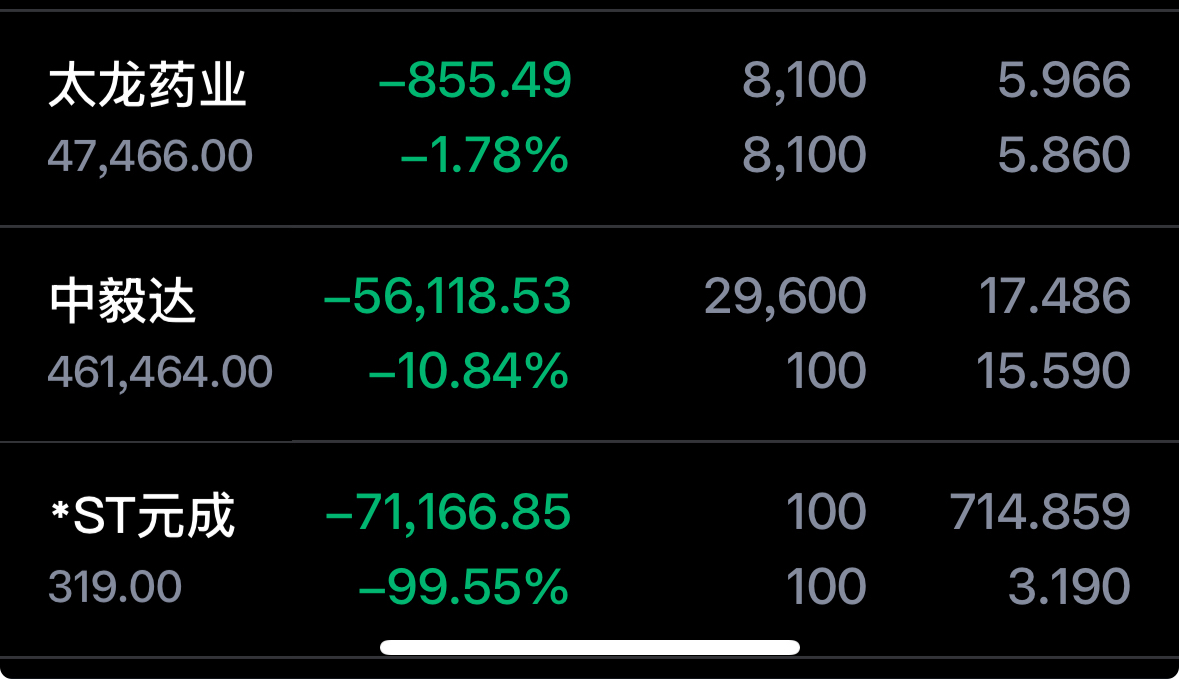Select the 29,600 share quantity
The width and height of the screenshot is (1179, 679).
coord(785,296)
